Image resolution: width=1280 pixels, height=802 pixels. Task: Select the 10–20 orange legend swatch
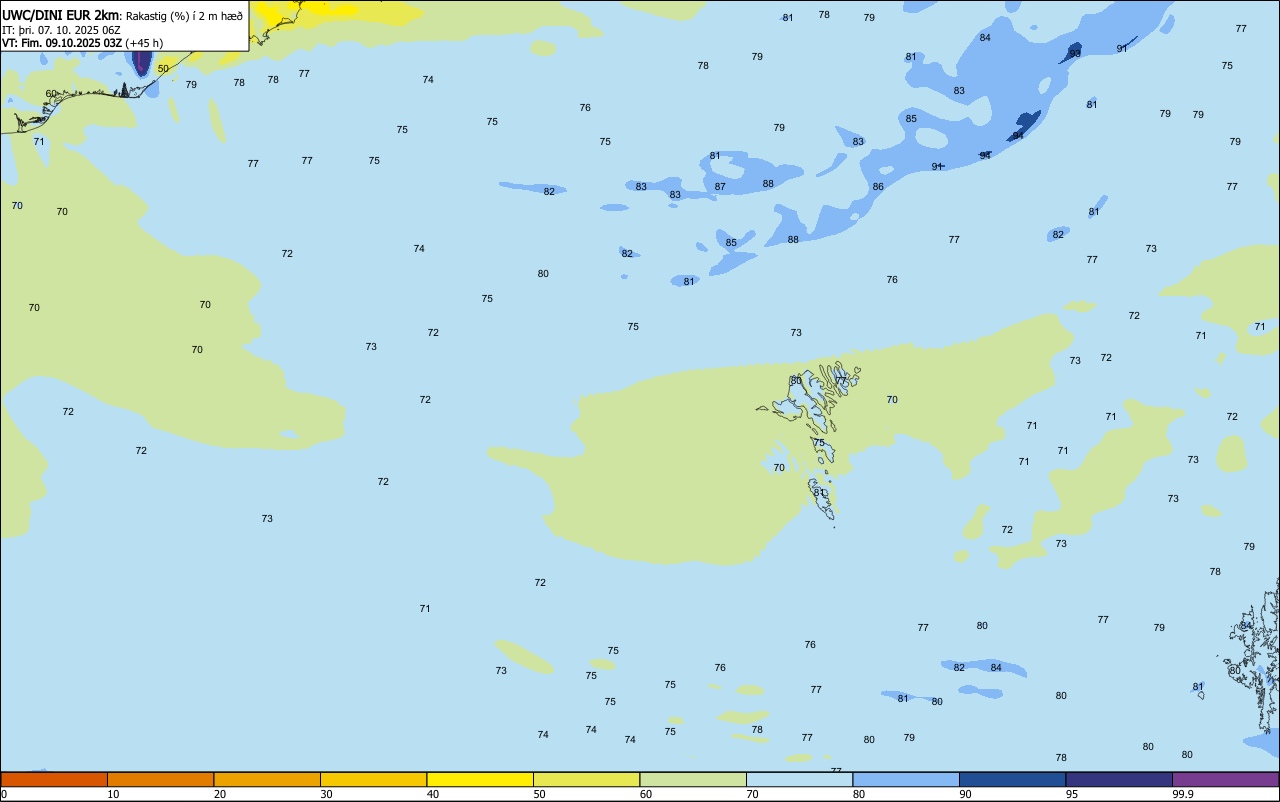coord(160,779)
